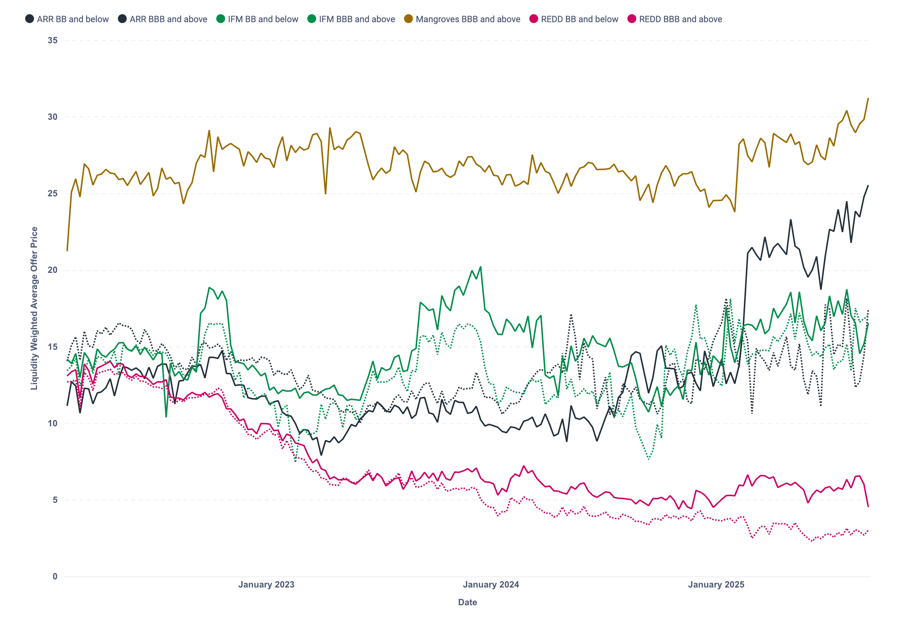The height and width of the screenshot is (623, 921).
Task: Show or hide 'IFM BBB and above' text
Action: click(x=358, y=19)
